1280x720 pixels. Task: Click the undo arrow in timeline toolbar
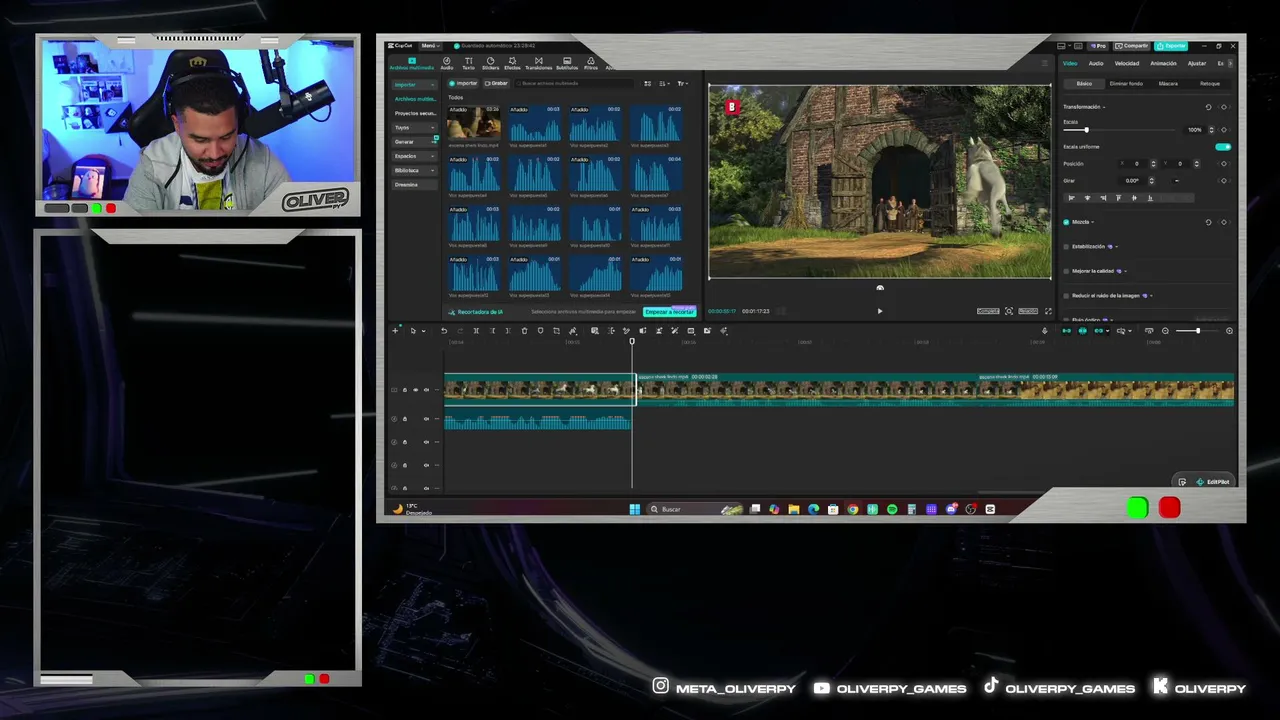(444, 331)
